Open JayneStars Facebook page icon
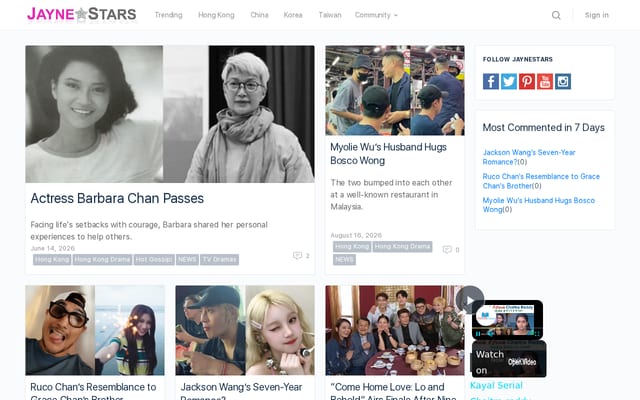The image size is (640, 400). click(x=491, y=81)
